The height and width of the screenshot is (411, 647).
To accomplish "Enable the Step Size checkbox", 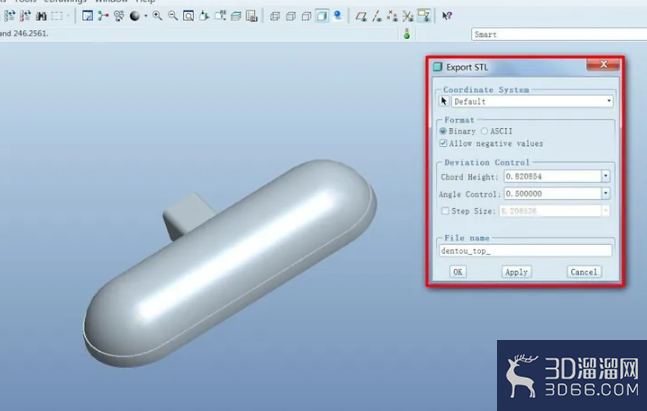I will point(445,211).
